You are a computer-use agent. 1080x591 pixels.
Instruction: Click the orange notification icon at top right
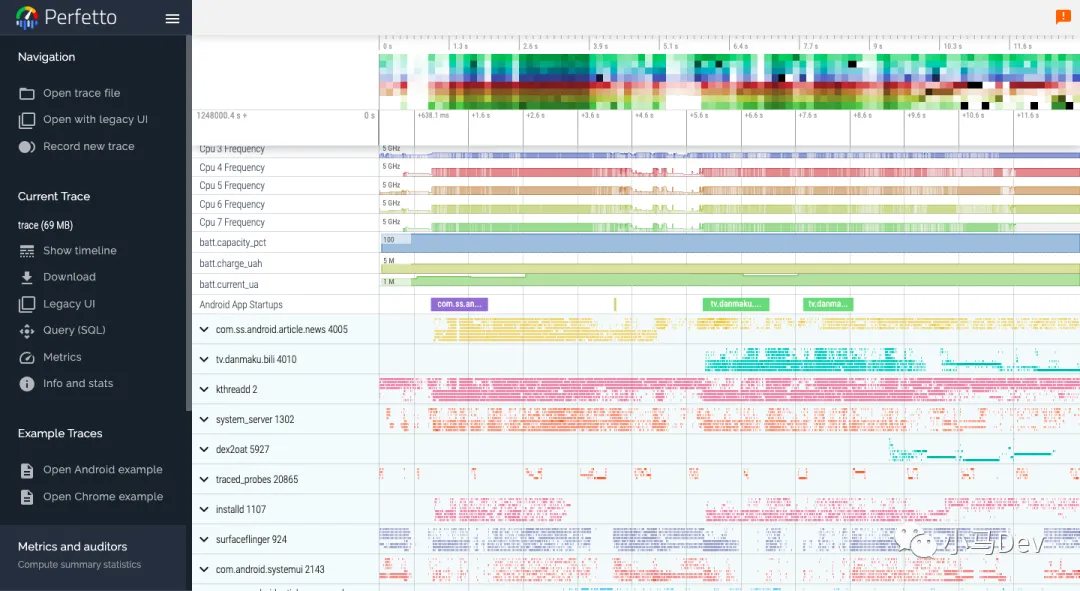(x=1063, y=16)
